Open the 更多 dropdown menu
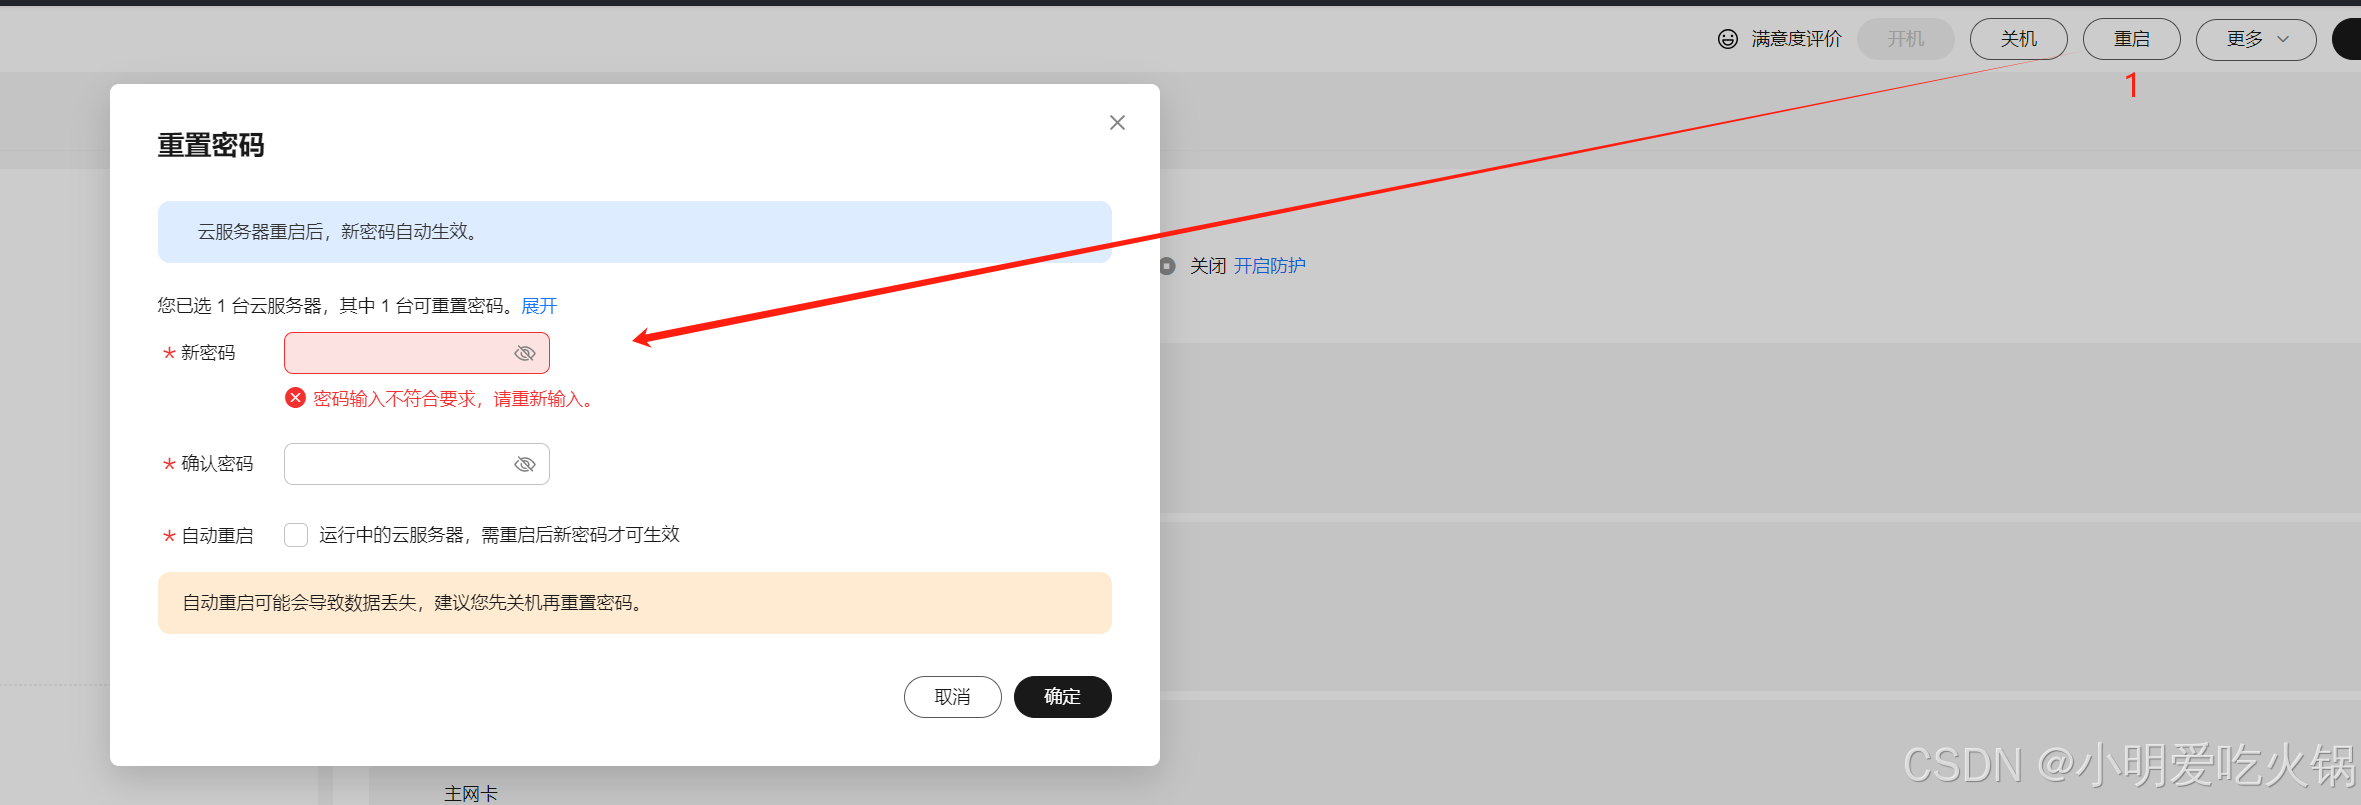This screenshot has width=2361, height=805. click(x=2255, y=39)
